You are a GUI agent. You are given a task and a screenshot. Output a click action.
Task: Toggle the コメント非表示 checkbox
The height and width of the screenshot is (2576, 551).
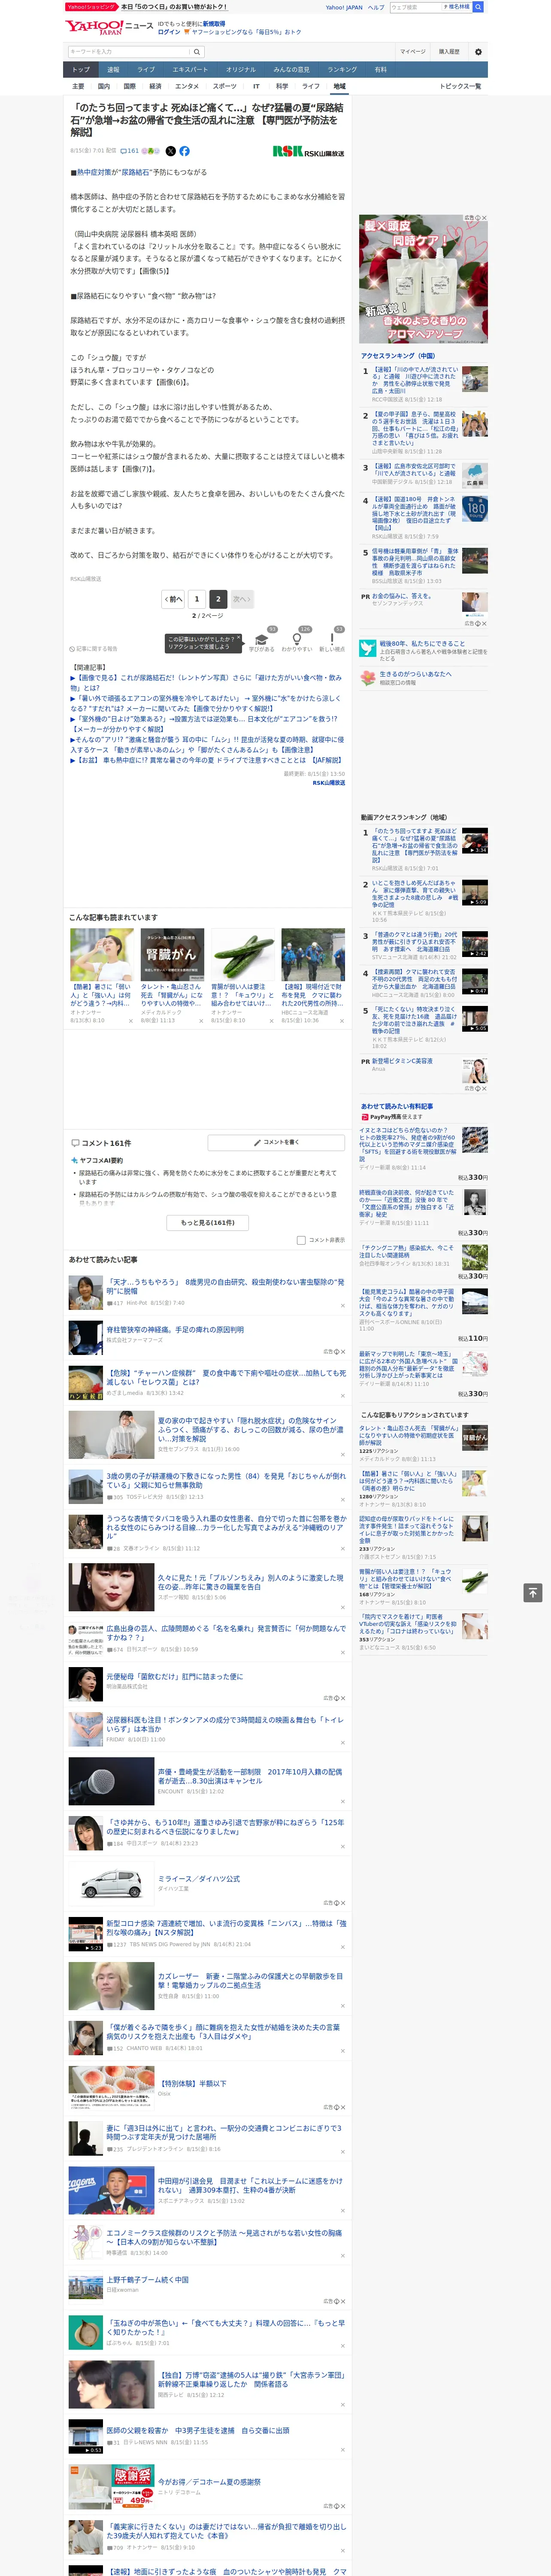(x=301, y=1240)
